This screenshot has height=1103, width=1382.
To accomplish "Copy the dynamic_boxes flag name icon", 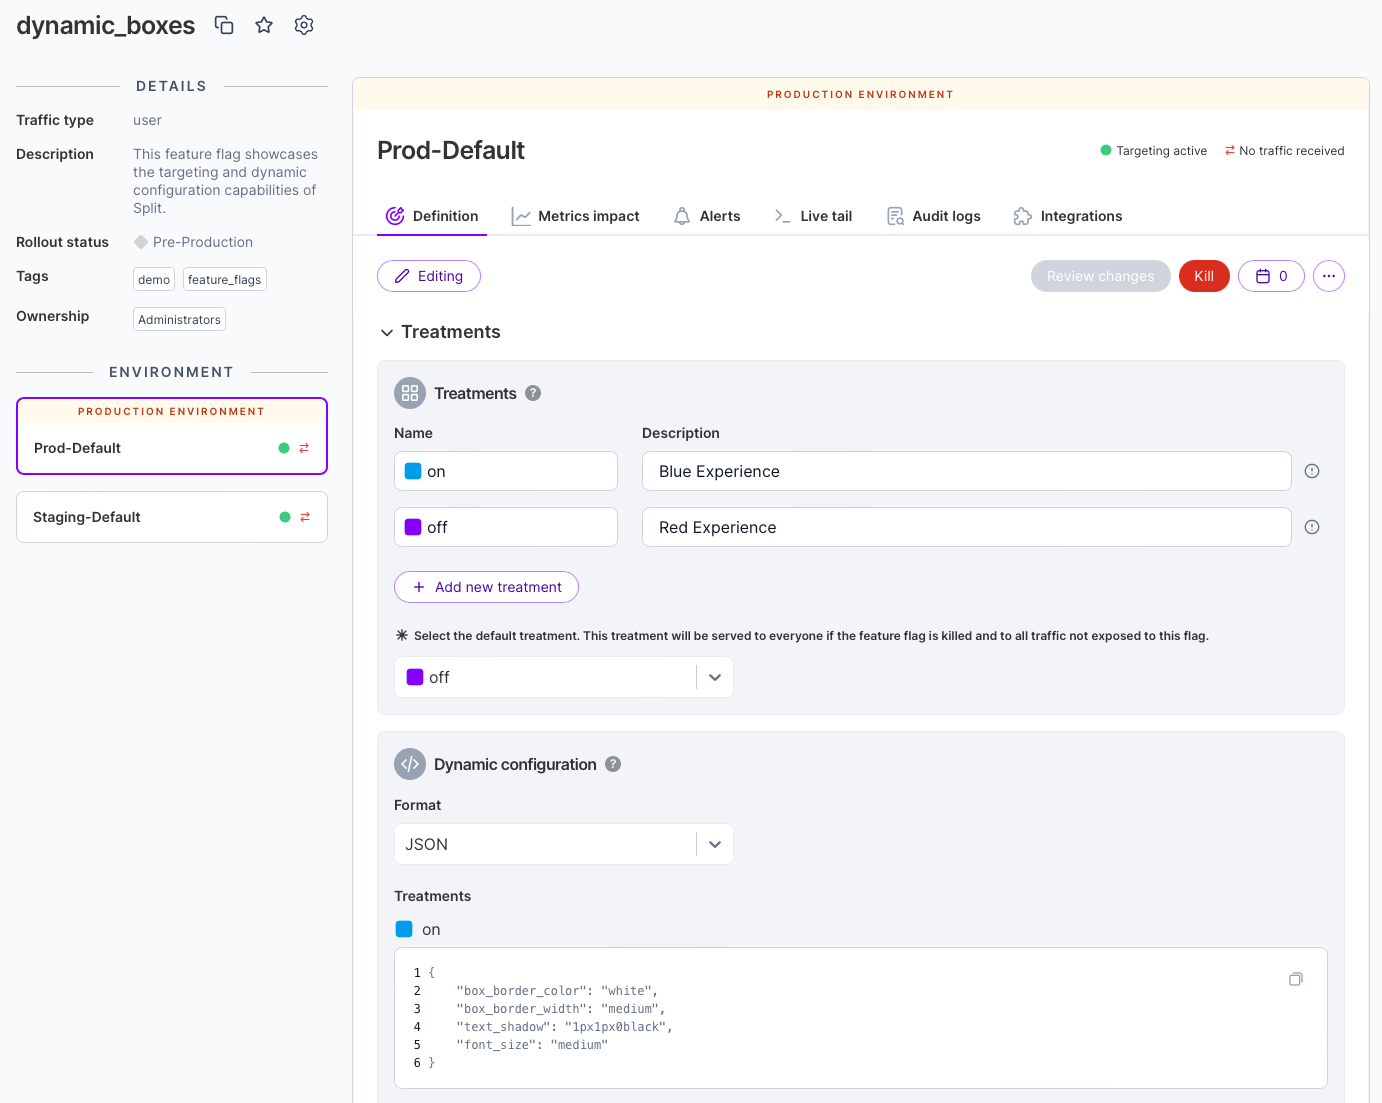I will click(224, 25).
